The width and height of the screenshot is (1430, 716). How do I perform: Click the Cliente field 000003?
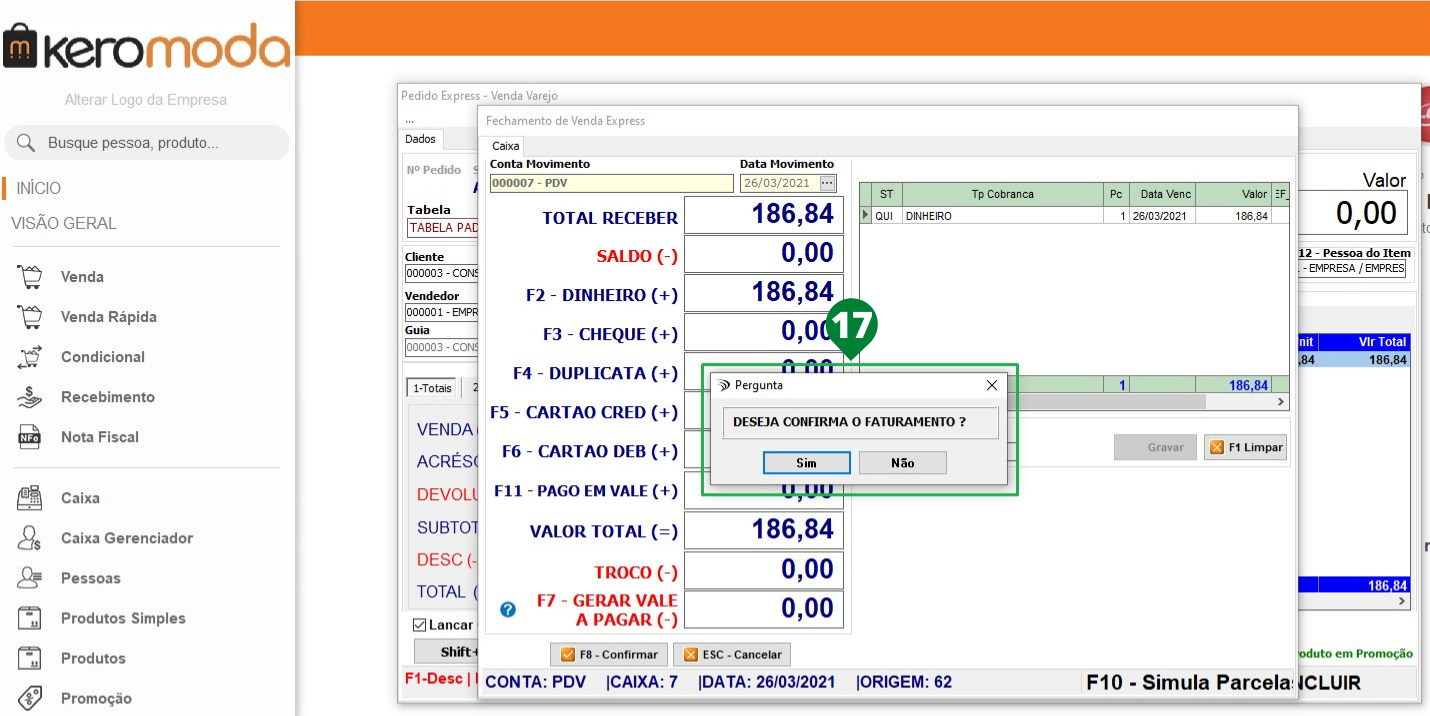coord(442,274)
